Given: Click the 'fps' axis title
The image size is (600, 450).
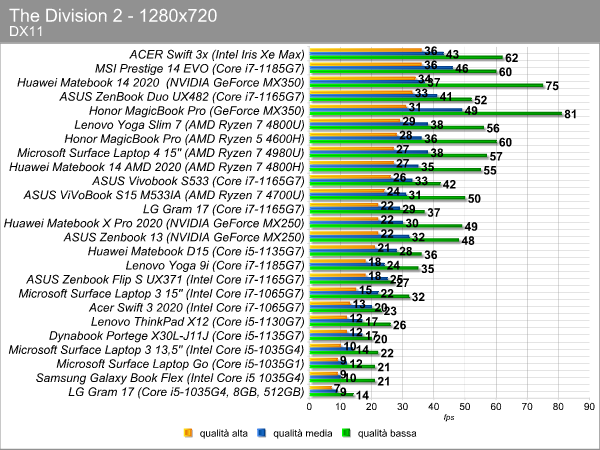Looking at the screenshot, I should point(449,417).
